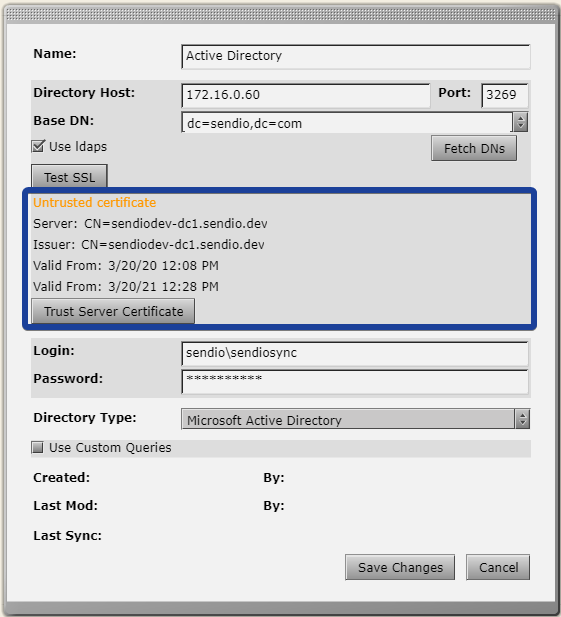Click the Login input field
This screenshot has width=561, height=617.
[x=355, y=354]
